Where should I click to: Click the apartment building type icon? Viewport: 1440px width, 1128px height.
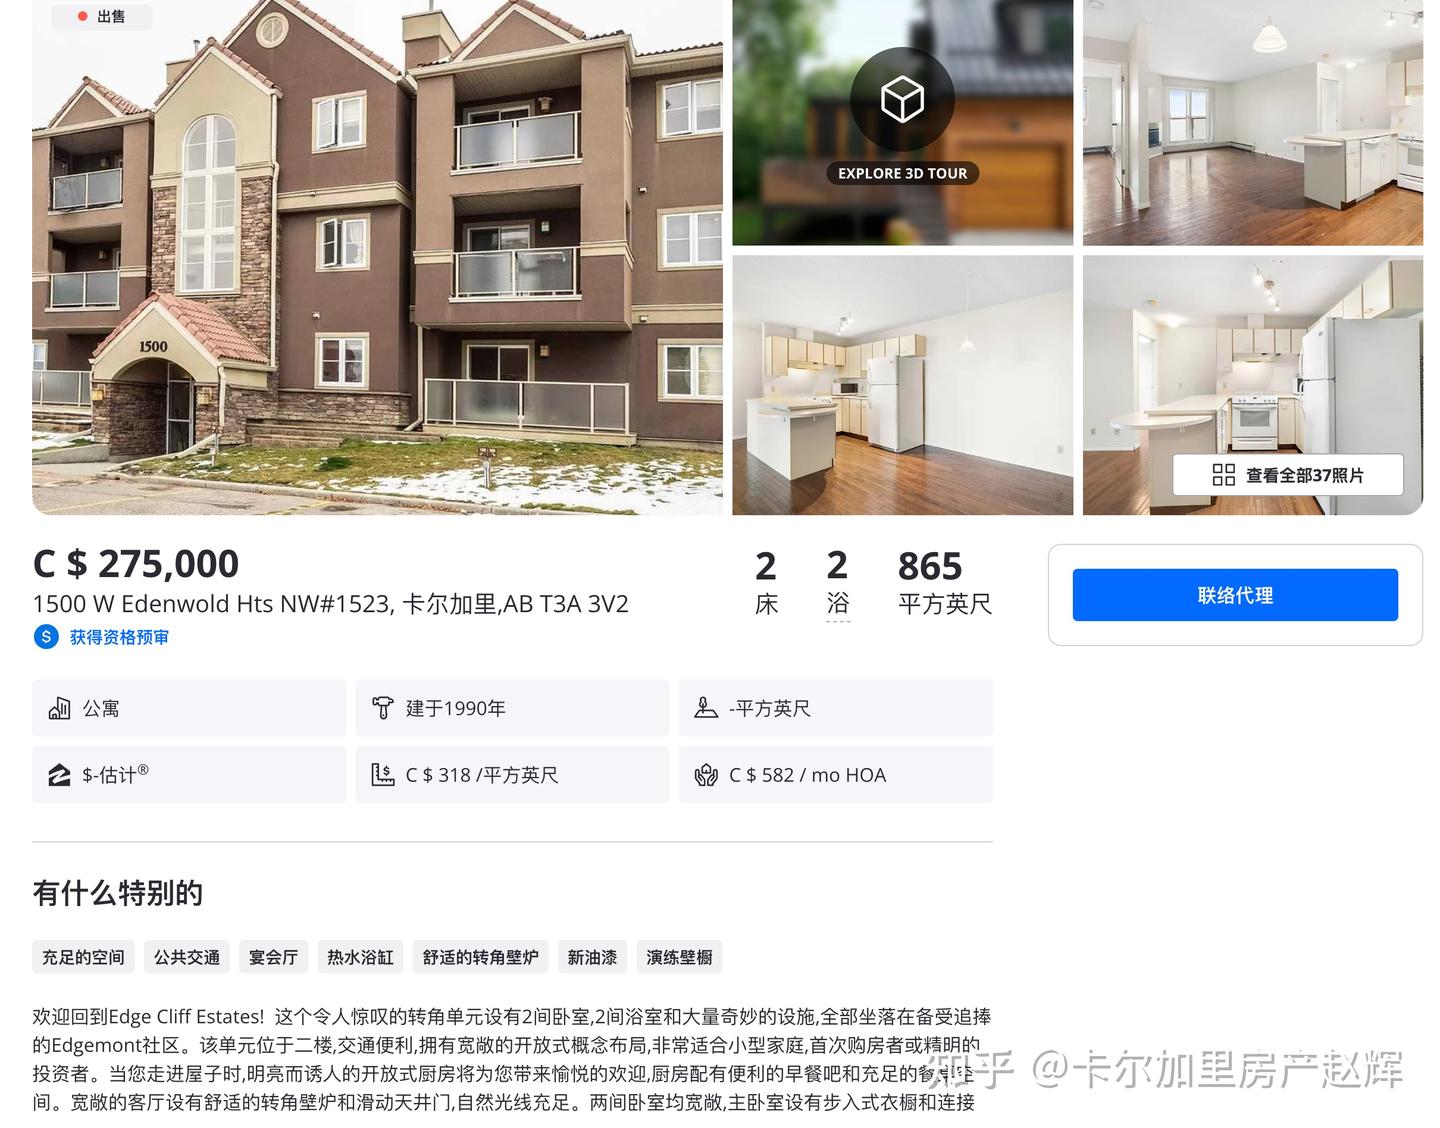(x=59, y=708)
